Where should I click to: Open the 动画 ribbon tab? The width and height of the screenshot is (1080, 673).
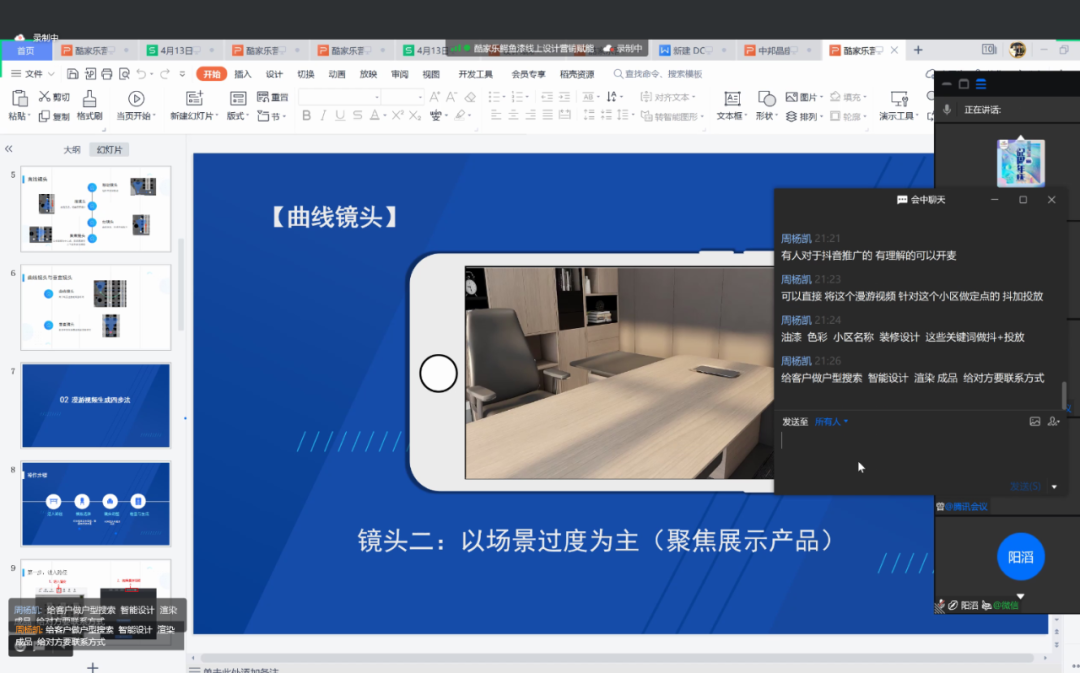click(337, 74)
